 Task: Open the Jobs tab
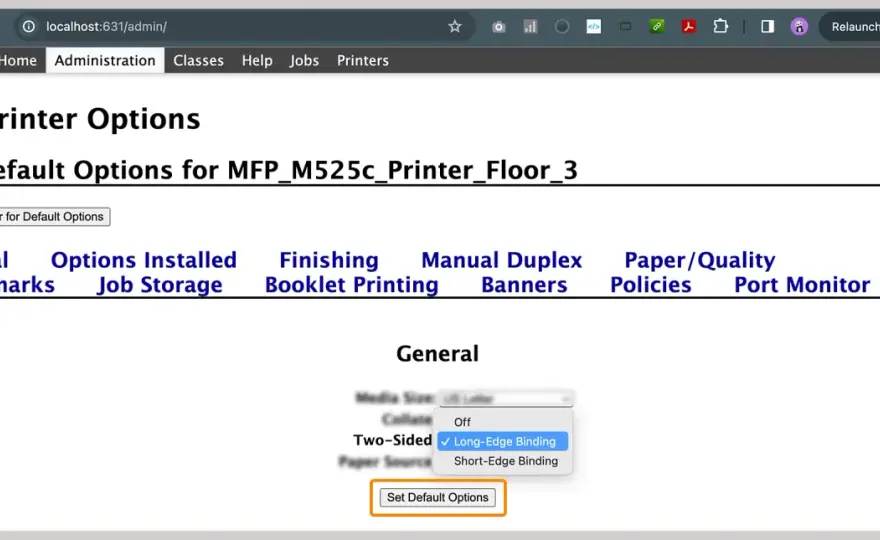point(304,61)
